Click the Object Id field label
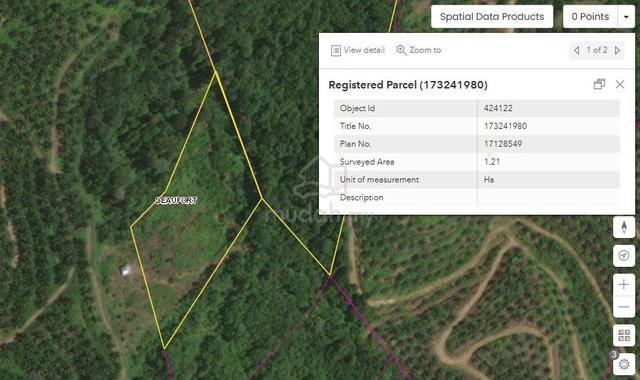Viewport: 640px width, 380px height. [357, 108]
